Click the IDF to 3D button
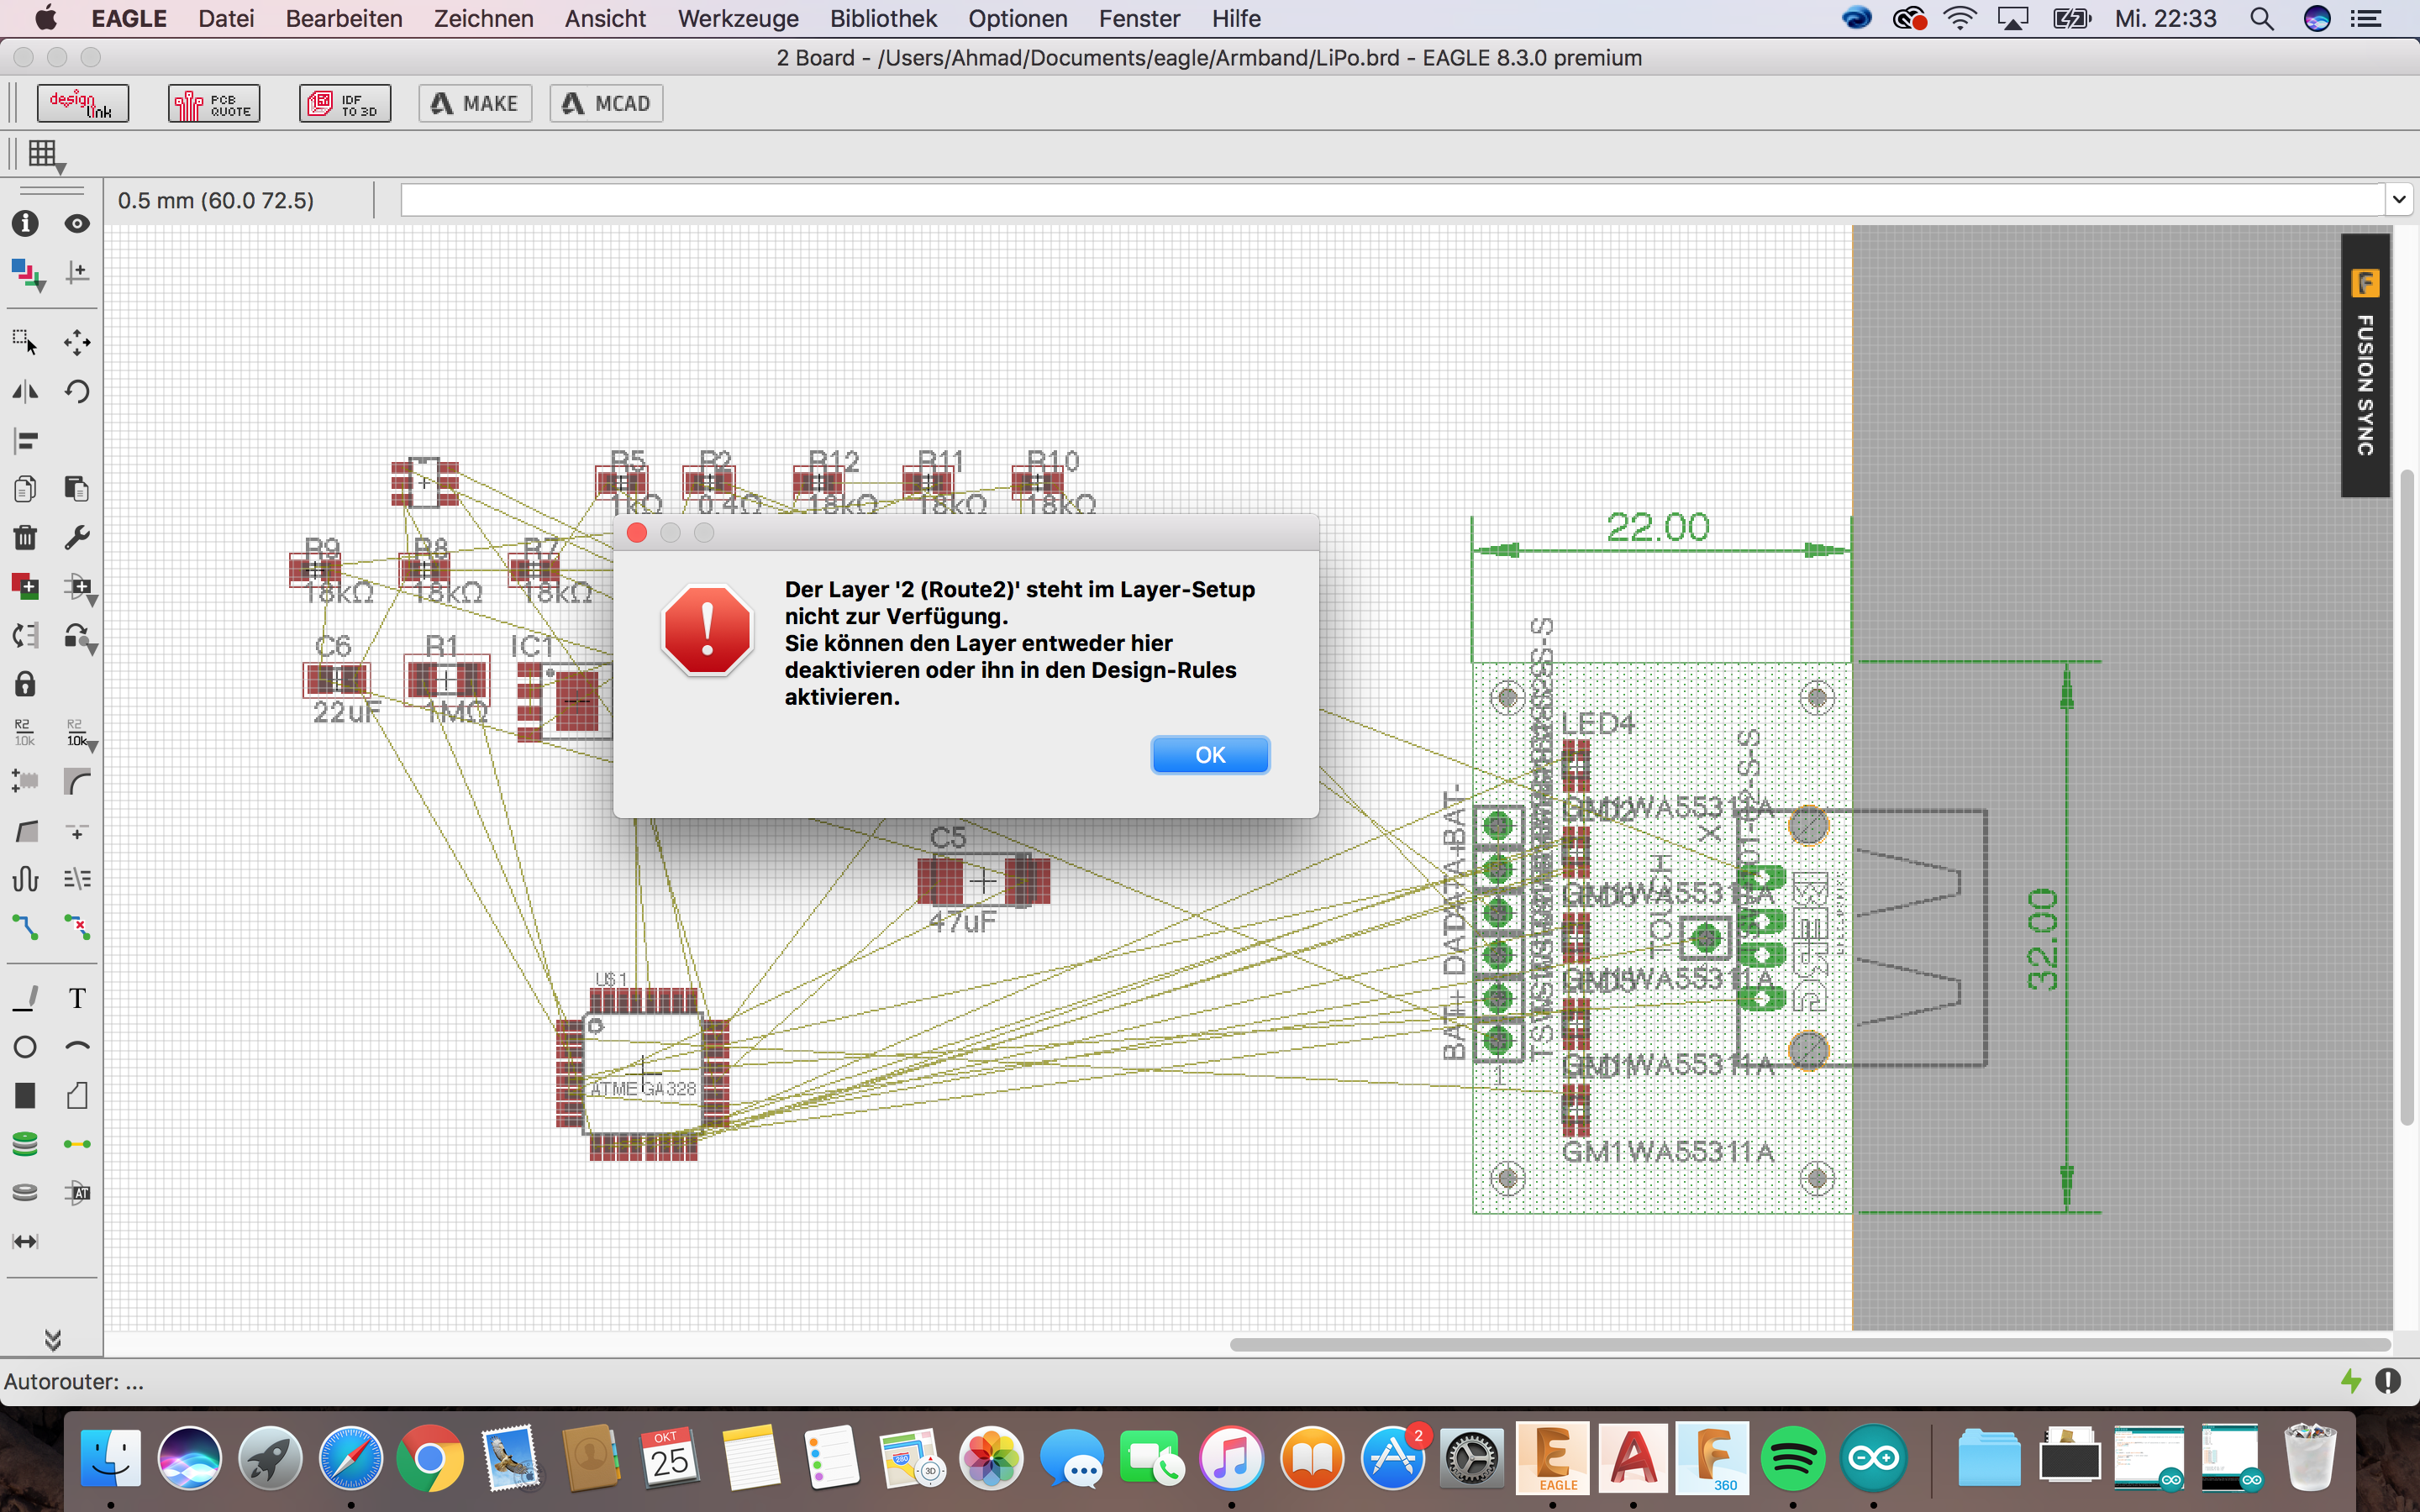Screen dimensions: 2420x1512 tap(345, 103)
